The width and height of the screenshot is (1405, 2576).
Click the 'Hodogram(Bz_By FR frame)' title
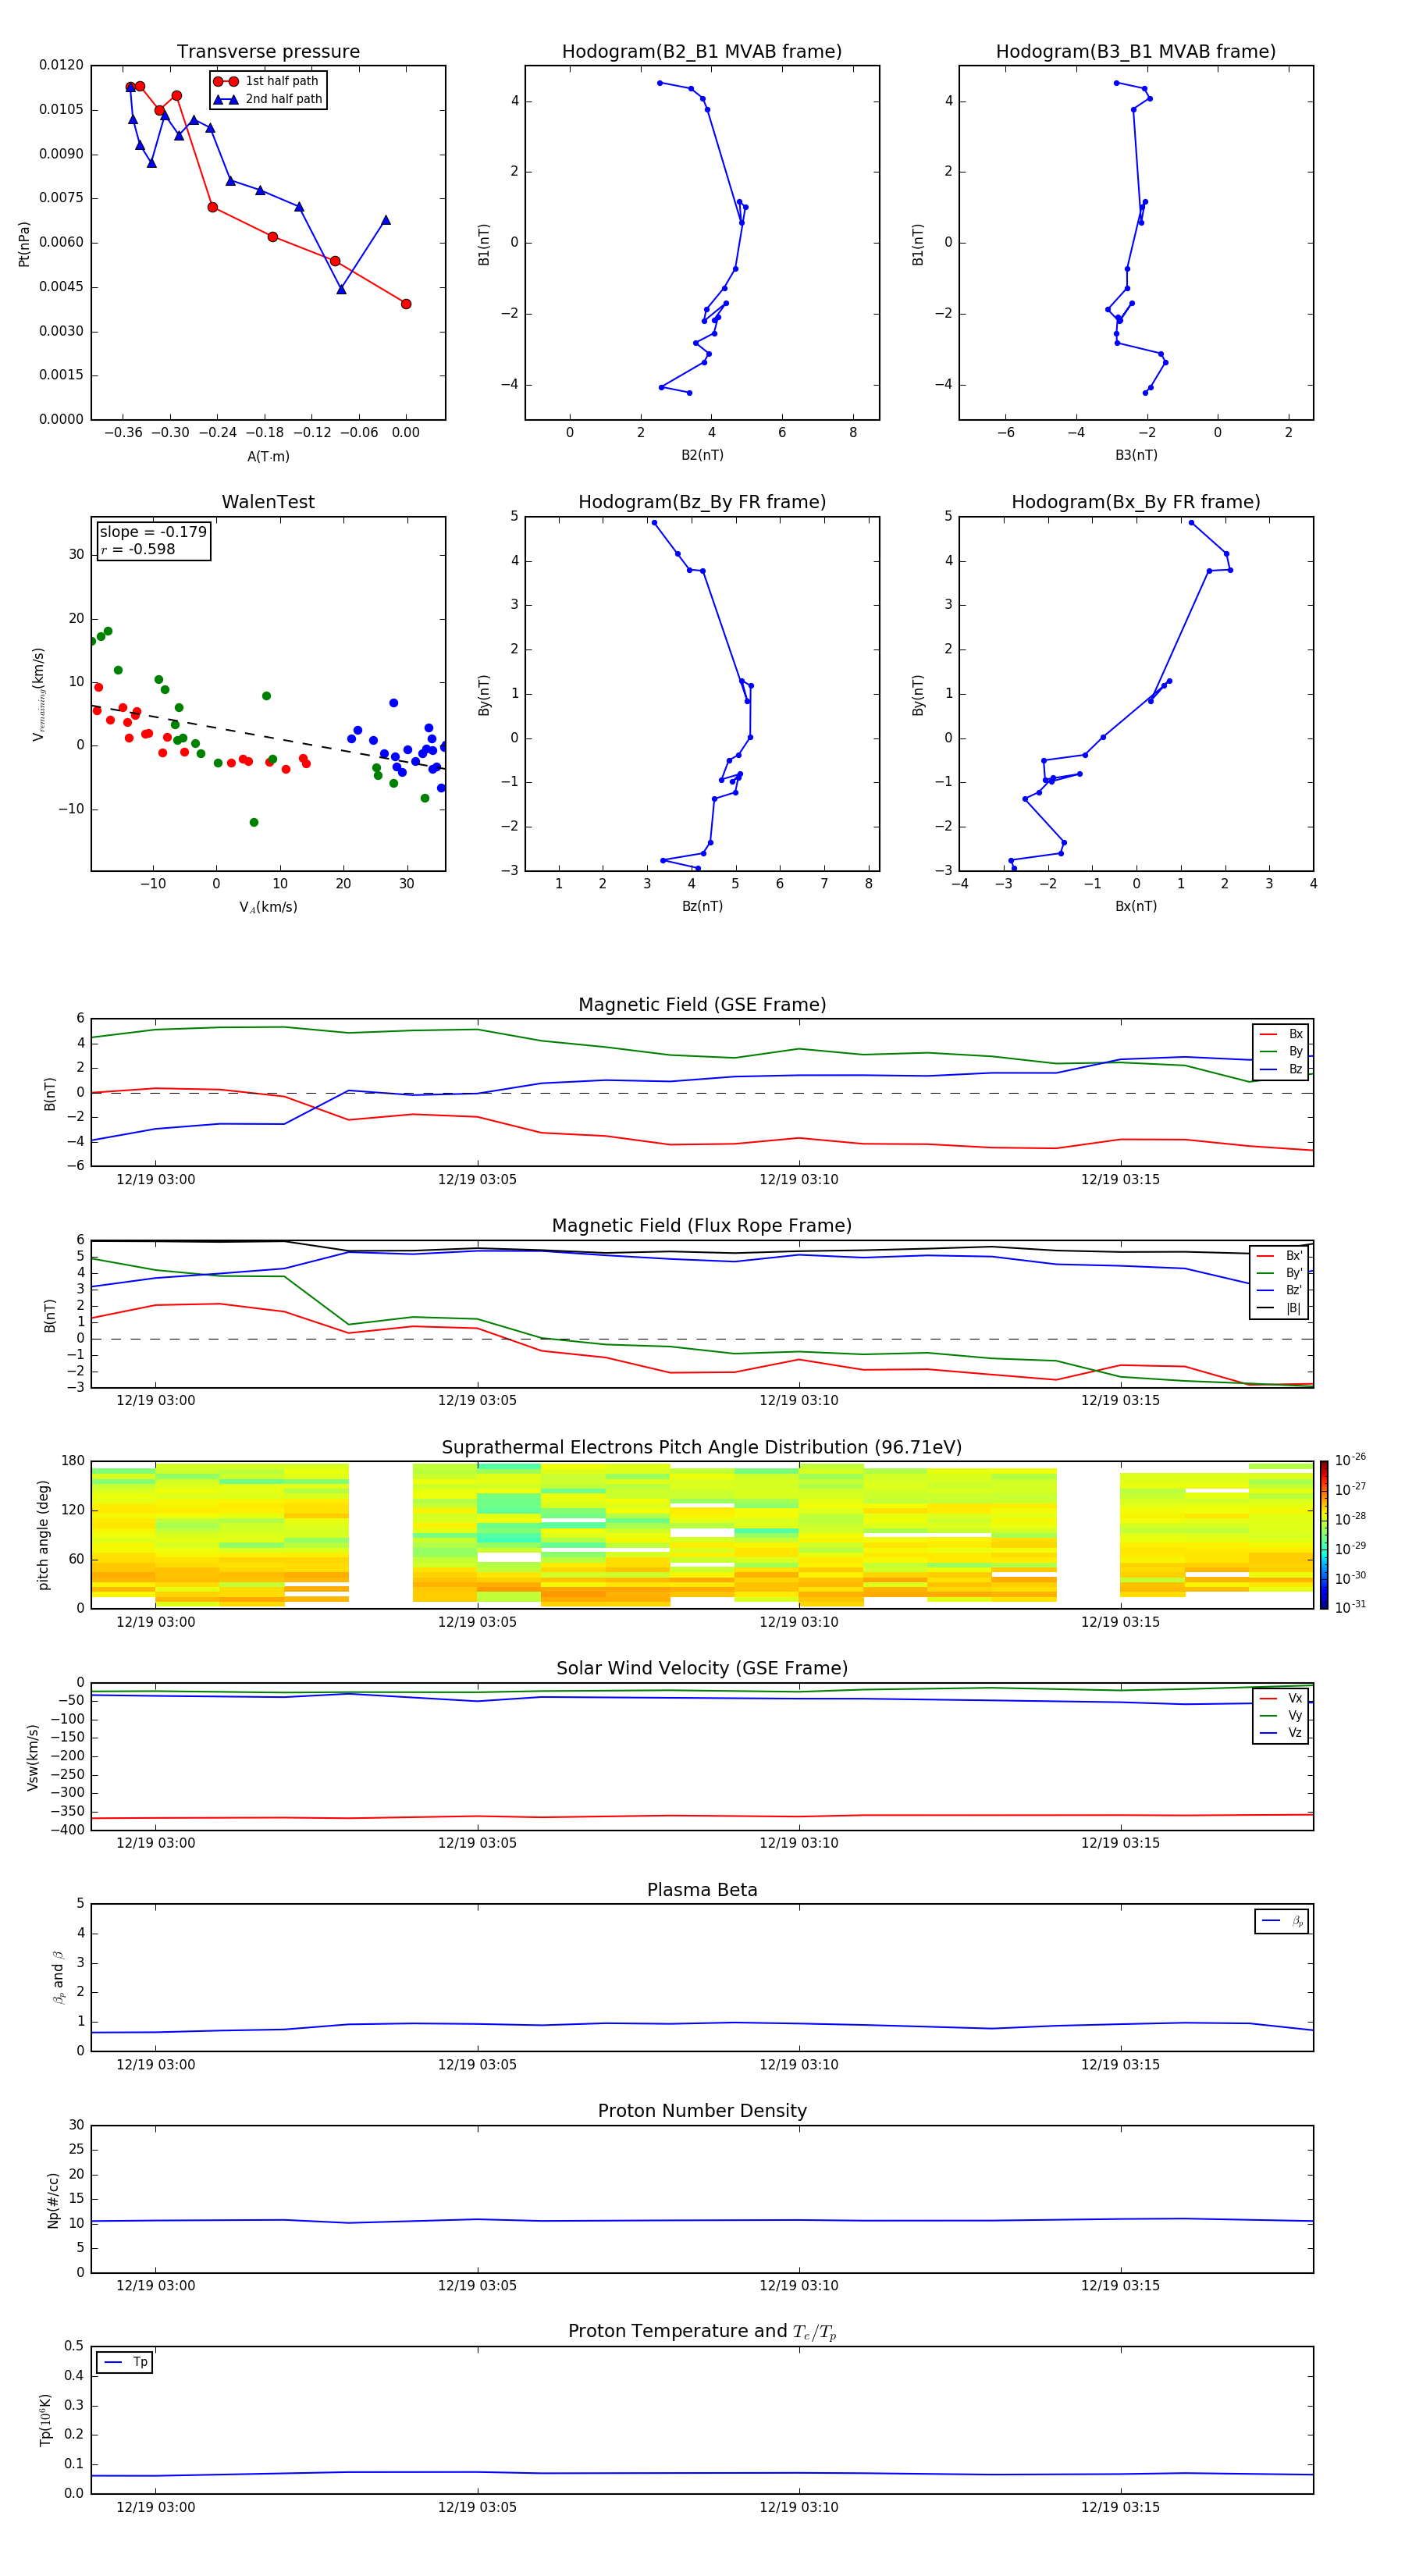[702, 502]
